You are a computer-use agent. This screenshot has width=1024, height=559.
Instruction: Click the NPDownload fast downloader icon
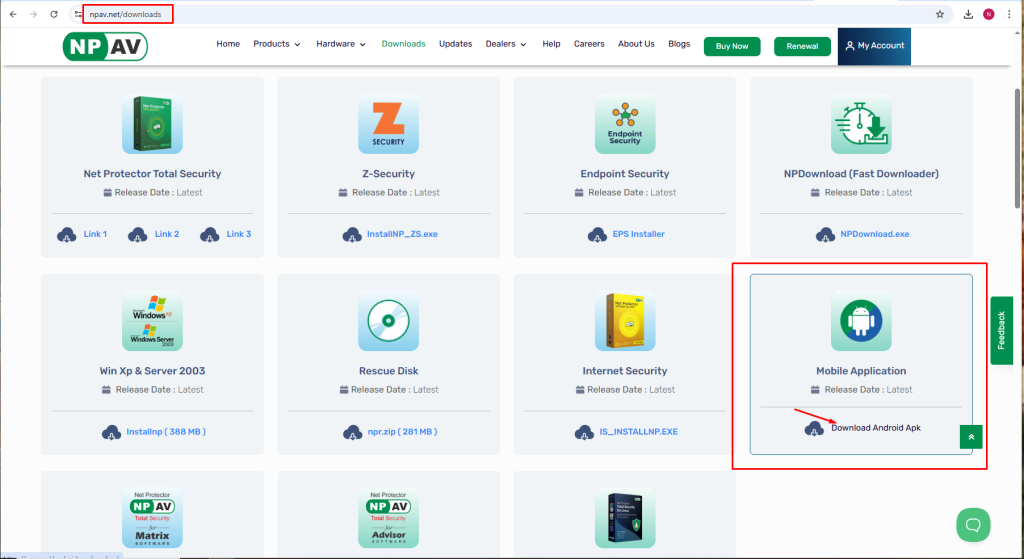(x=861, y=124)
